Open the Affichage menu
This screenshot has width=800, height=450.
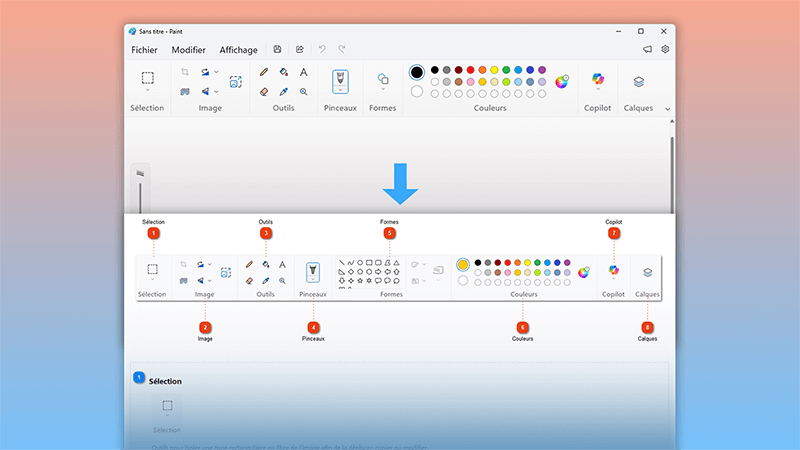(238, 50)
